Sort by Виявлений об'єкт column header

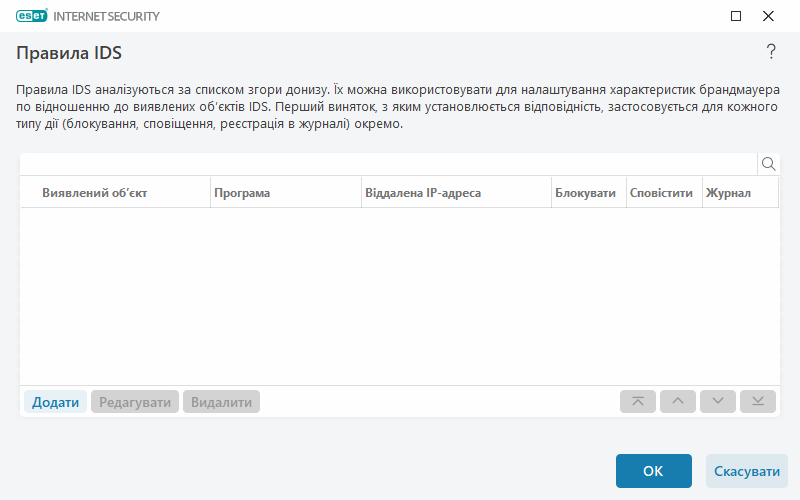tap(115, 193)
